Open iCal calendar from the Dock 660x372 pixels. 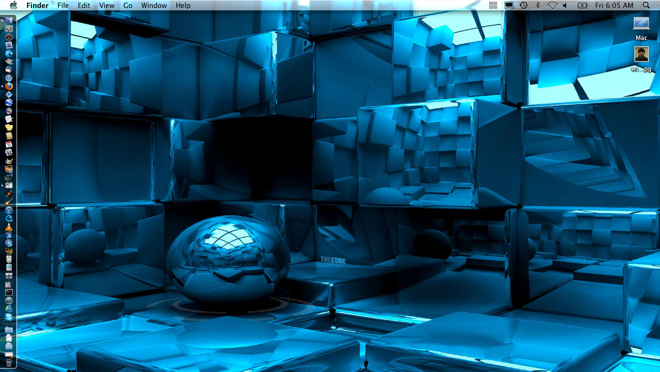point(9,144)
